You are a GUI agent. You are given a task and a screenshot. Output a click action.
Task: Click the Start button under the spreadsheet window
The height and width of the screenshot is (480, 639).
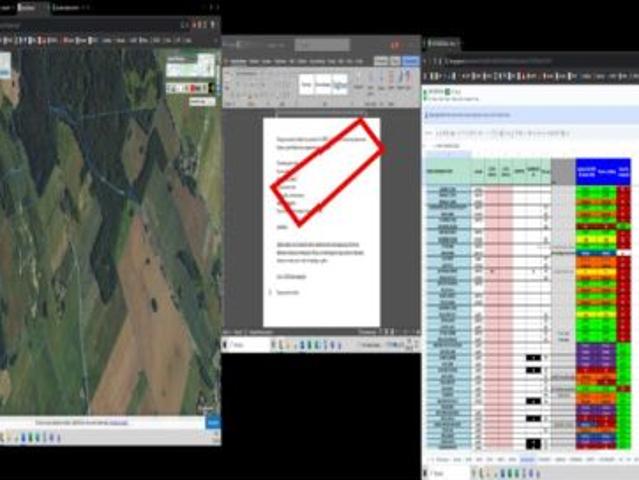pos(427,473)
